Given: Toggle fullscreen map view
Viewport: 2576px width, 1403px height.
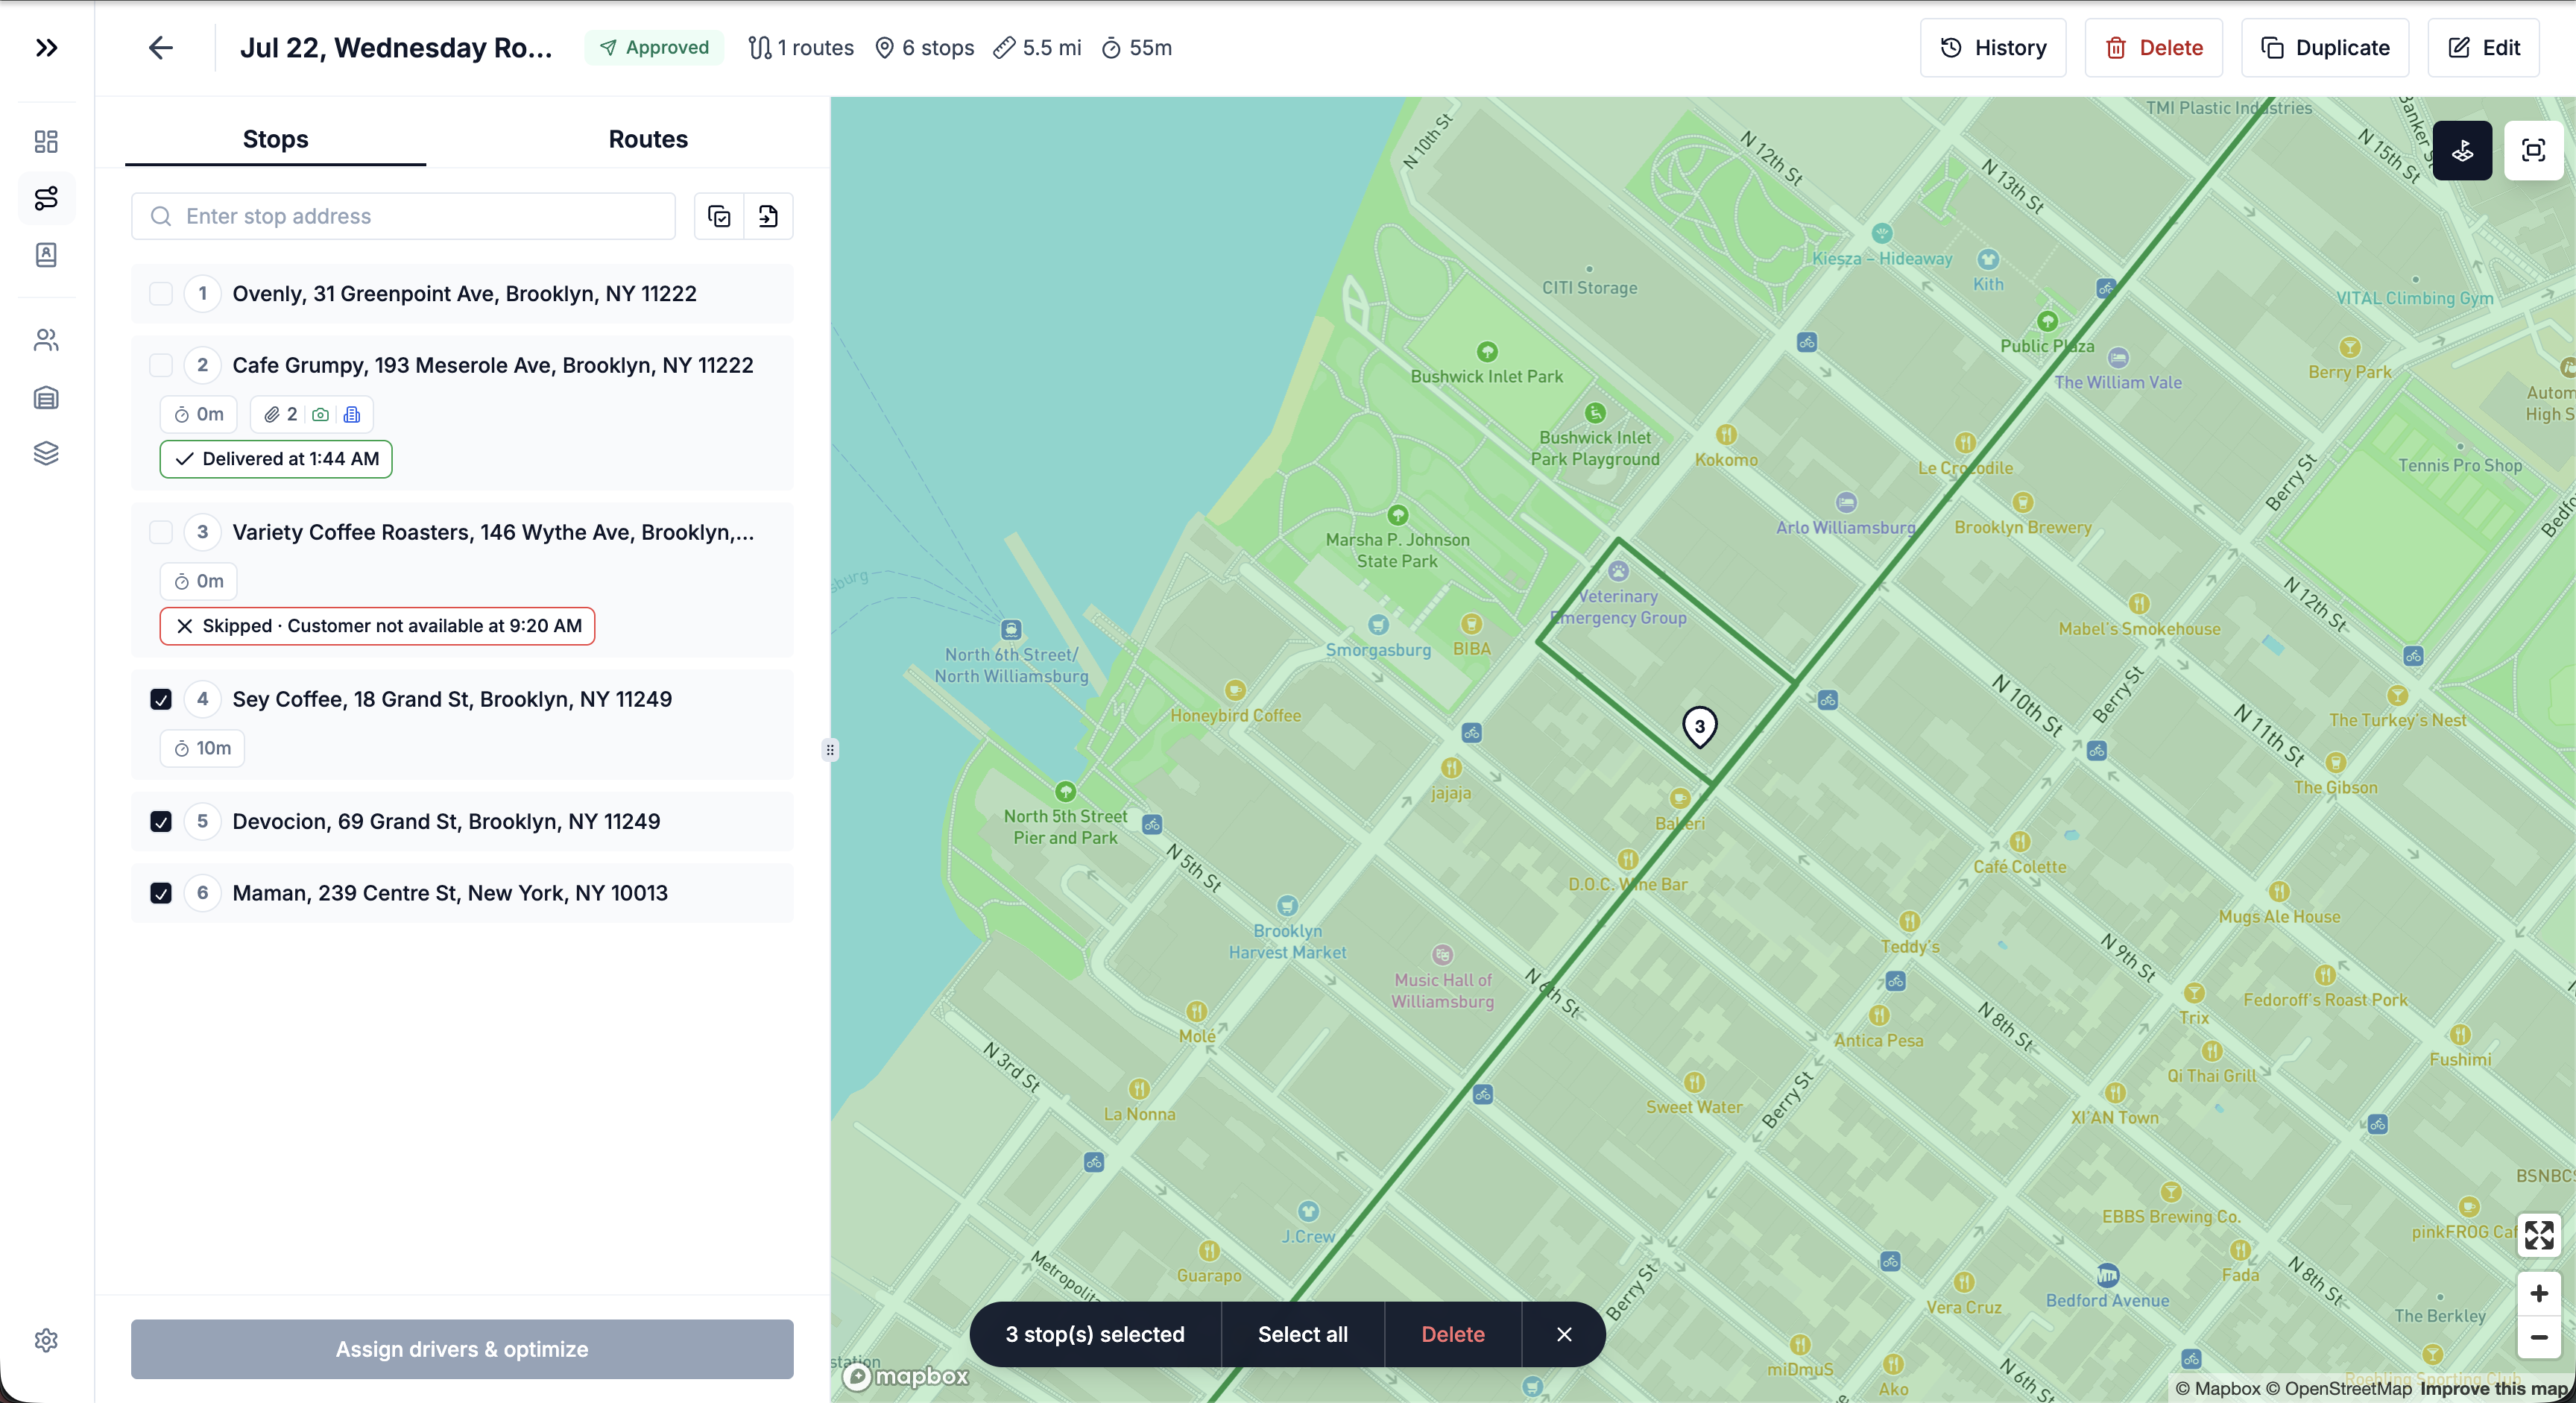Looking at the screenshot, I should tap(2538, 1235).
